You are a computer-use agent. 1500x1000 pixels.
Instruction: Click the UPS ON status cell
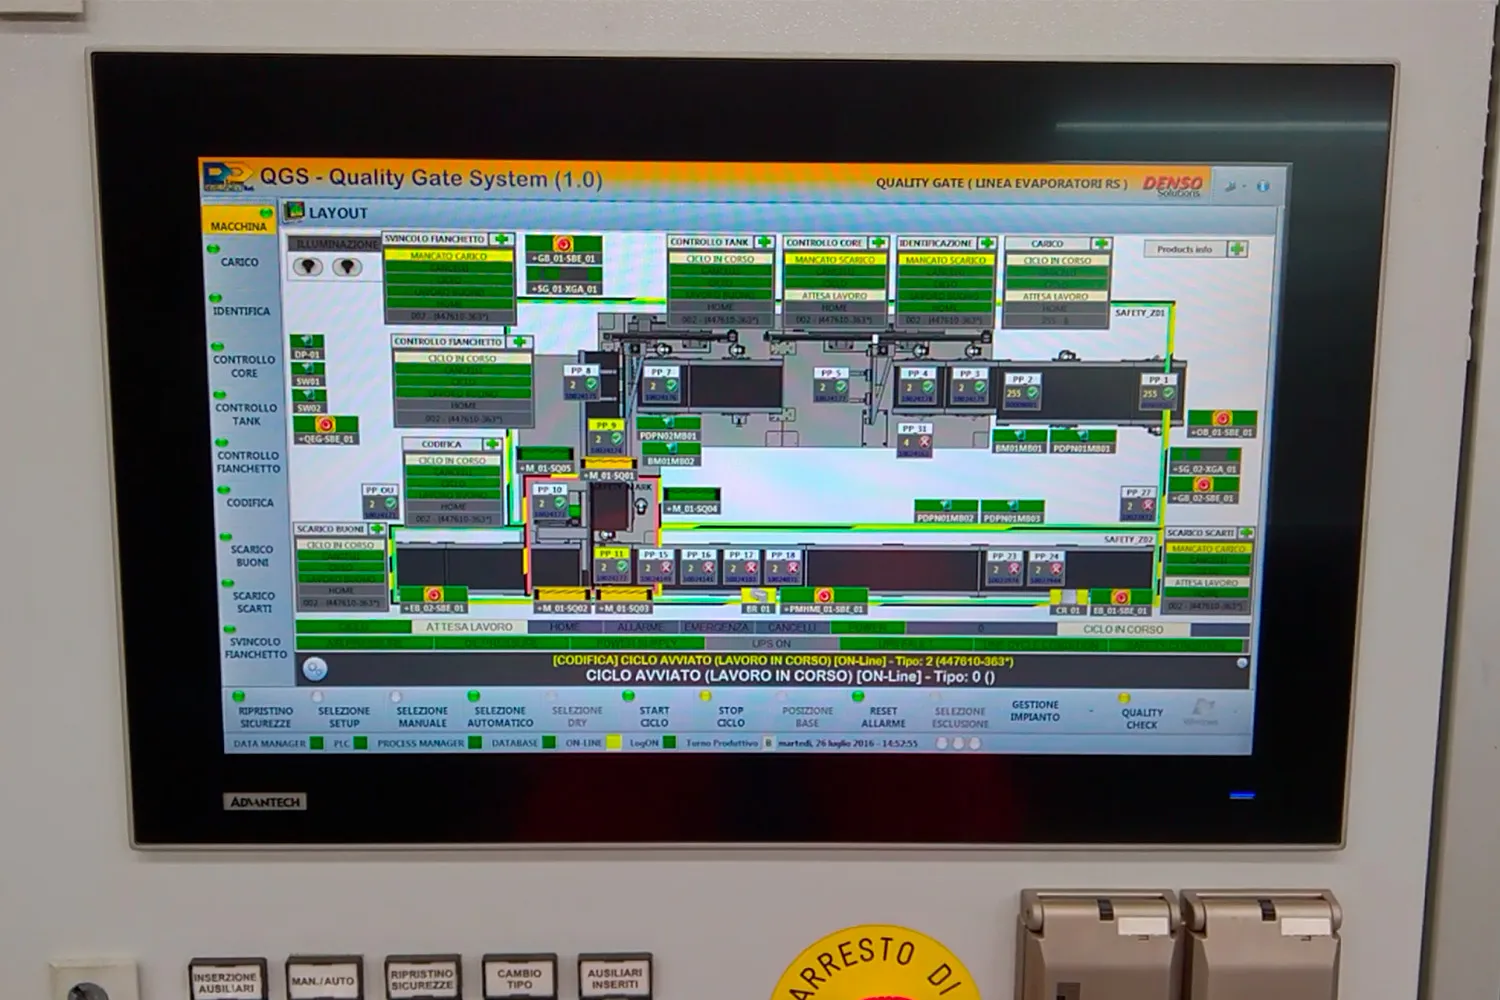(x=771, y=644)
